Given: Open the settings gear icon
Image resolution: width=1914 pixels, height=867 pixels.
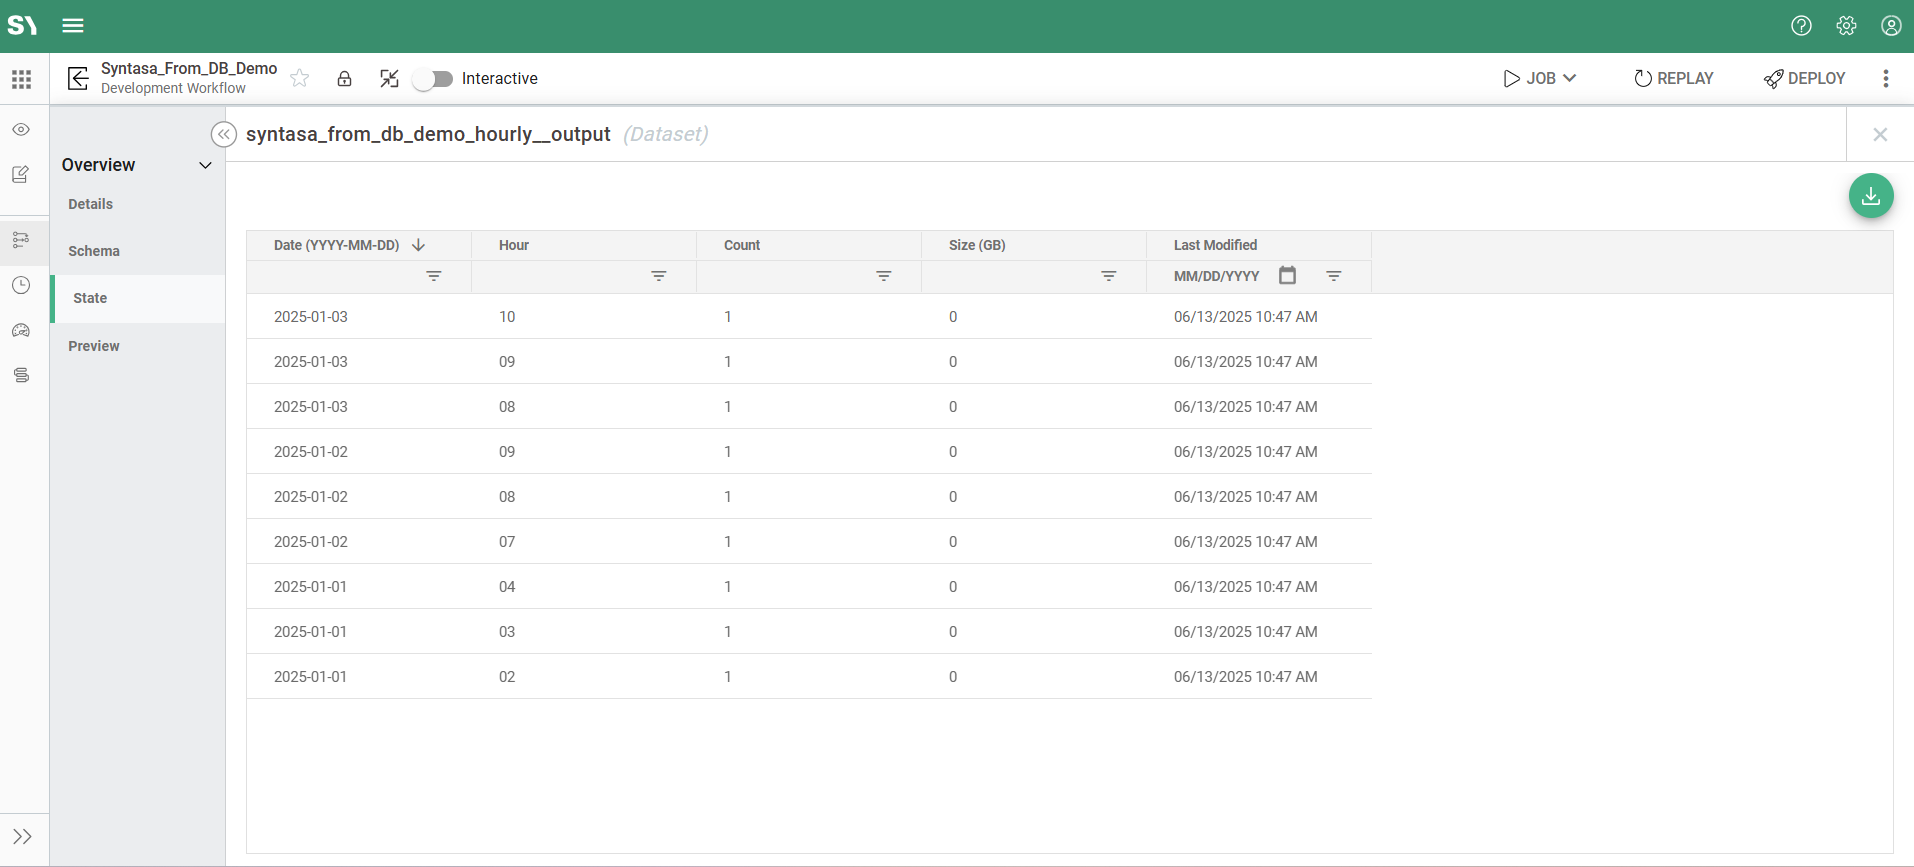Looking at the screenshot, I should pos(1846,26).
